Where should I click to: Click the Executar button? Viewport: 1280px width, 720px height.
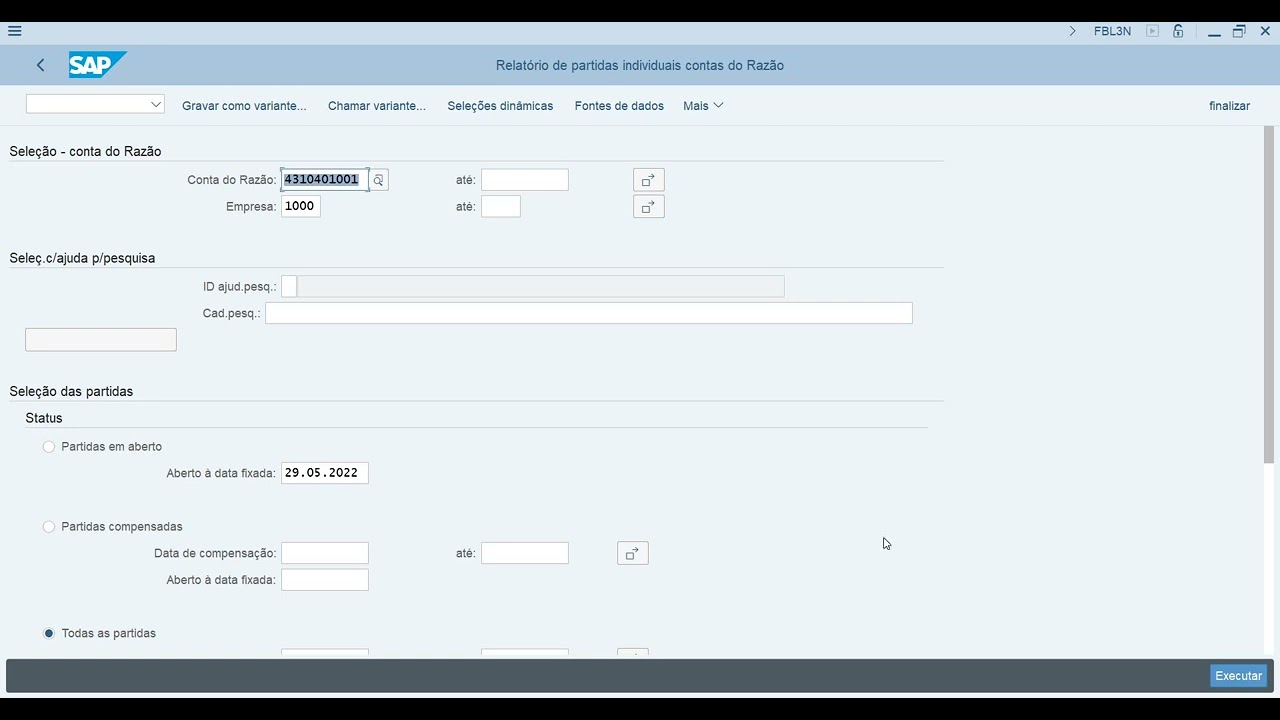(x=1238, y=676)
